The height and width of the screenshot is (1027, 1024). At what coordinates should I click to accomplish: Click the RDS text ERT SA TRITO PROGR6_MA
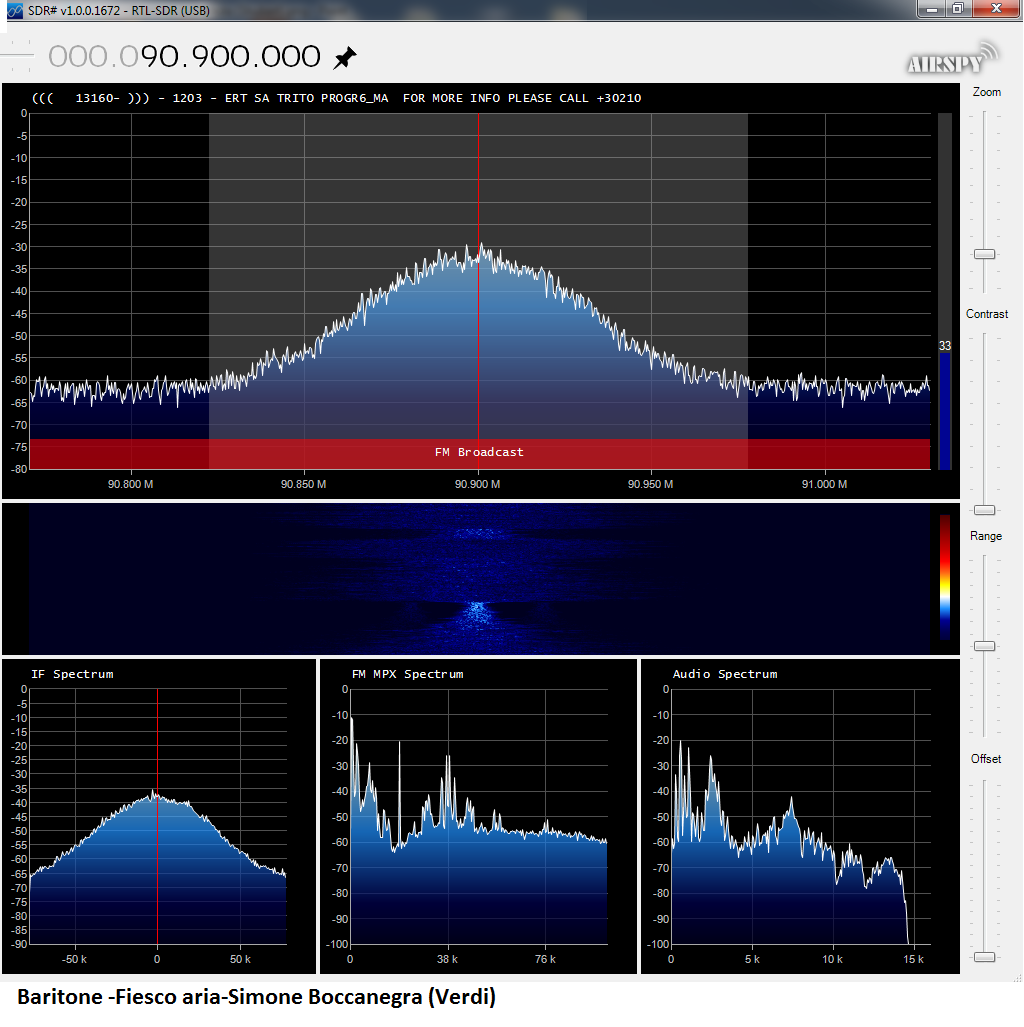point(306,98)
